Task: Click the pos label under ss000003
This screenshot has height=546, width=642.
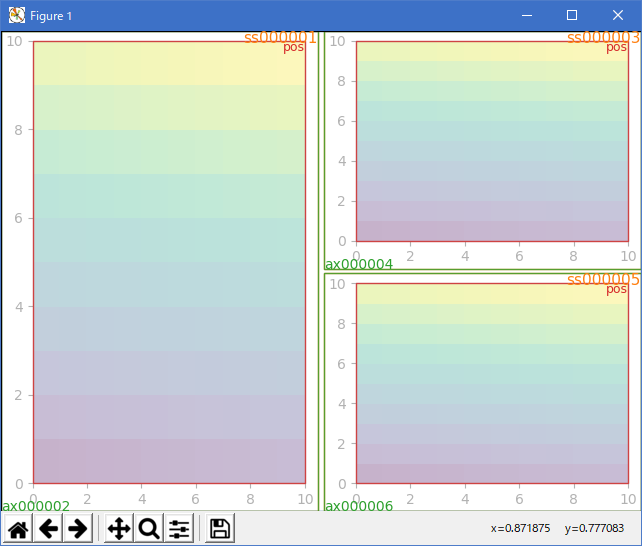Action: 616,47
